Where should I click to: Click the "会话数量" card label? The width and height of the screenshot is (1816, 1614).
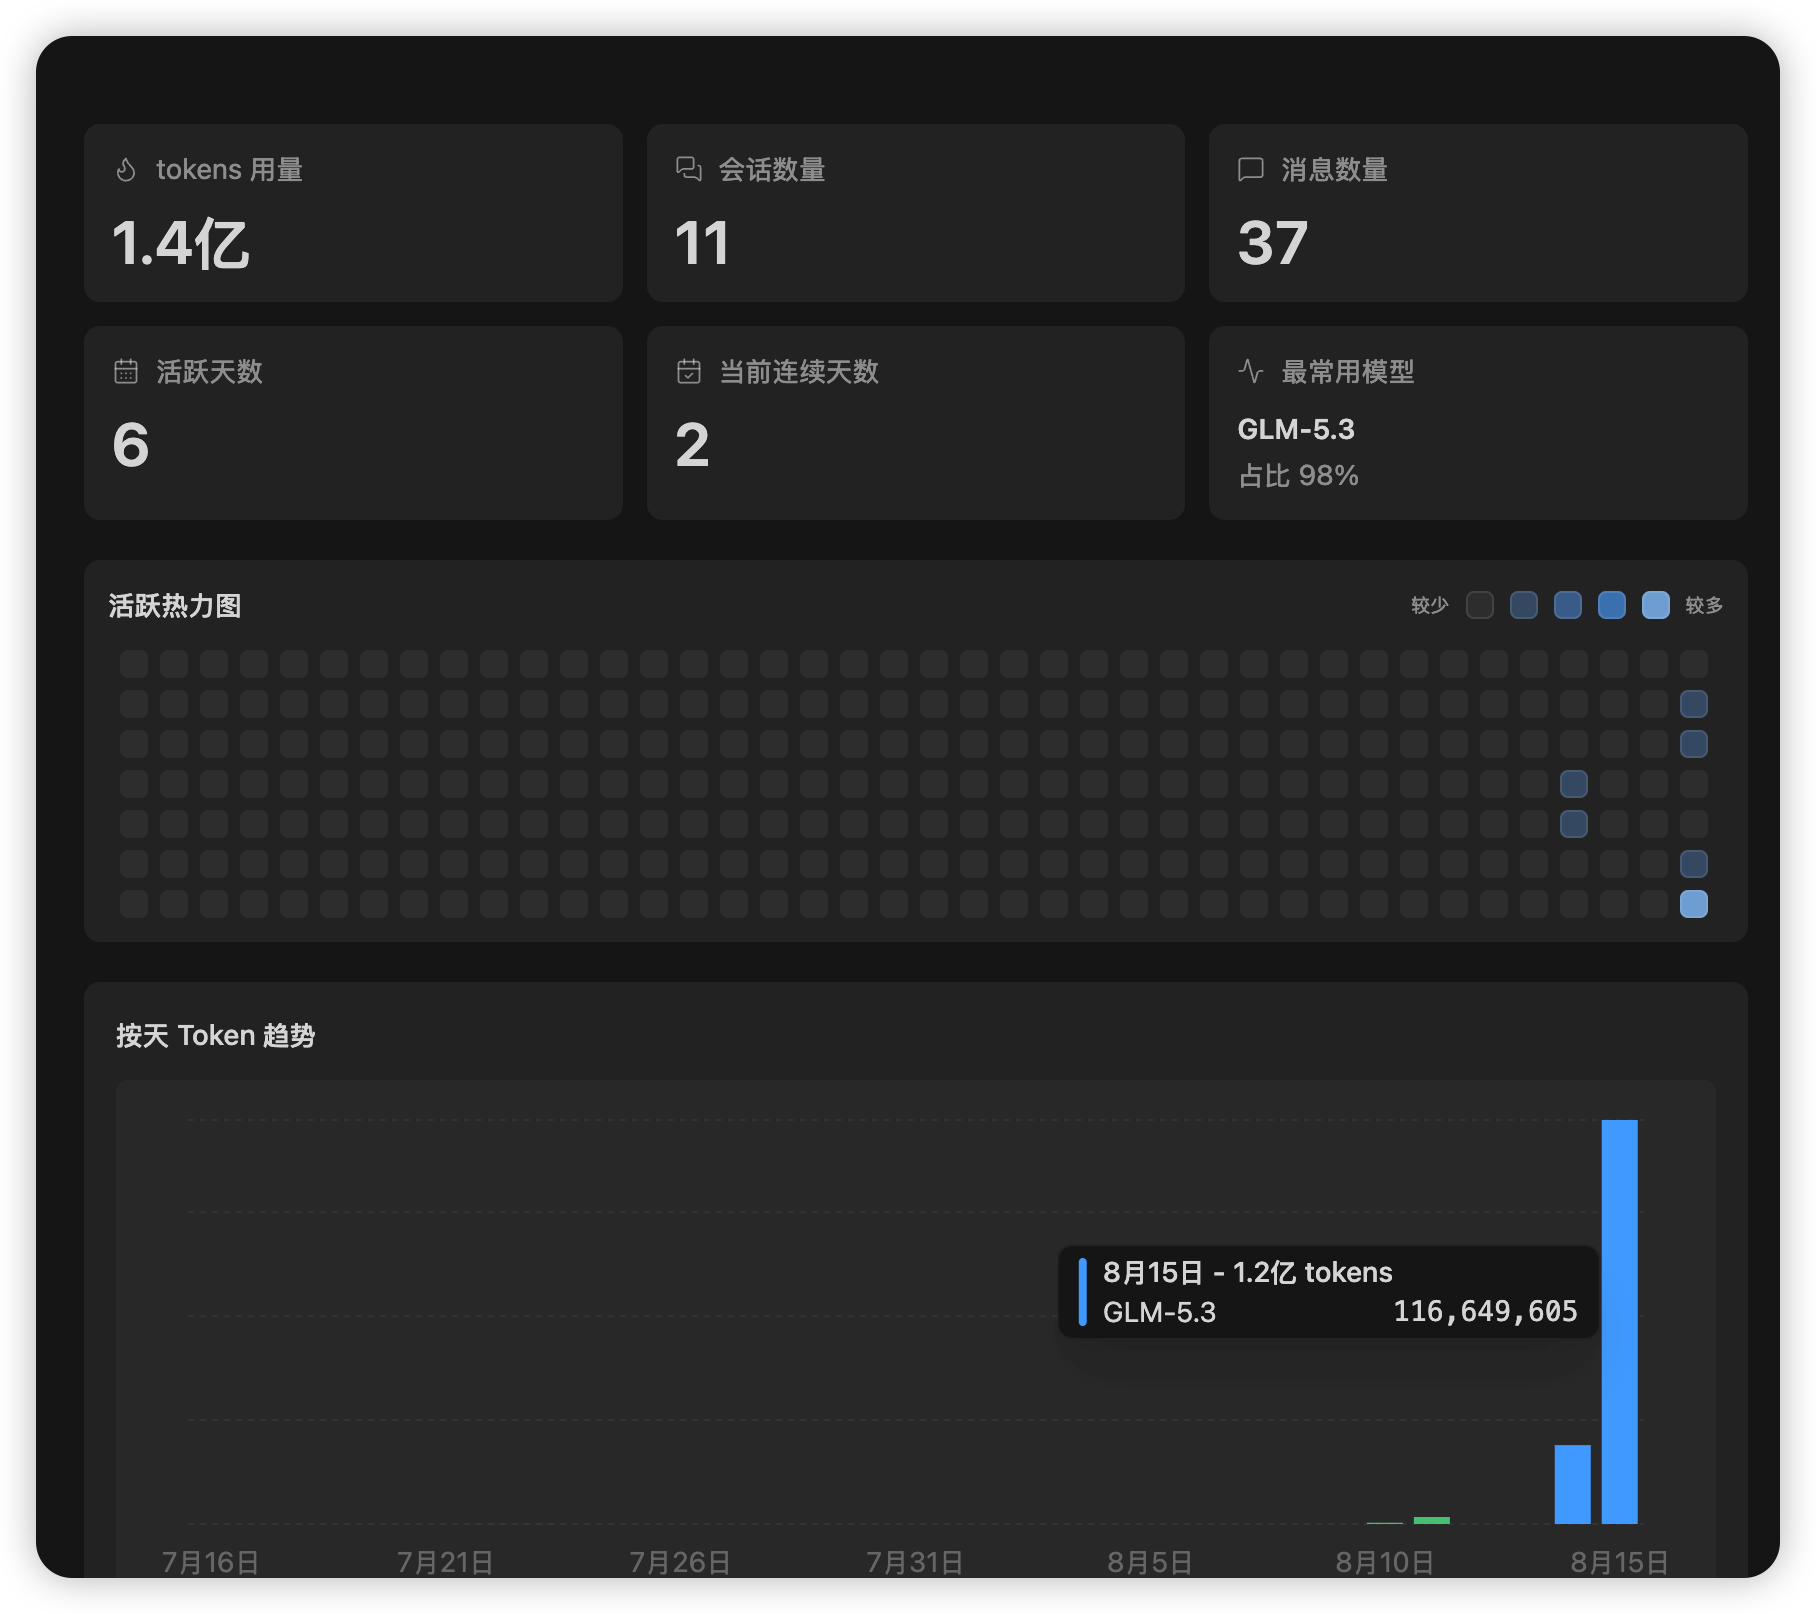pyautogui.click(x=772, y=170)
